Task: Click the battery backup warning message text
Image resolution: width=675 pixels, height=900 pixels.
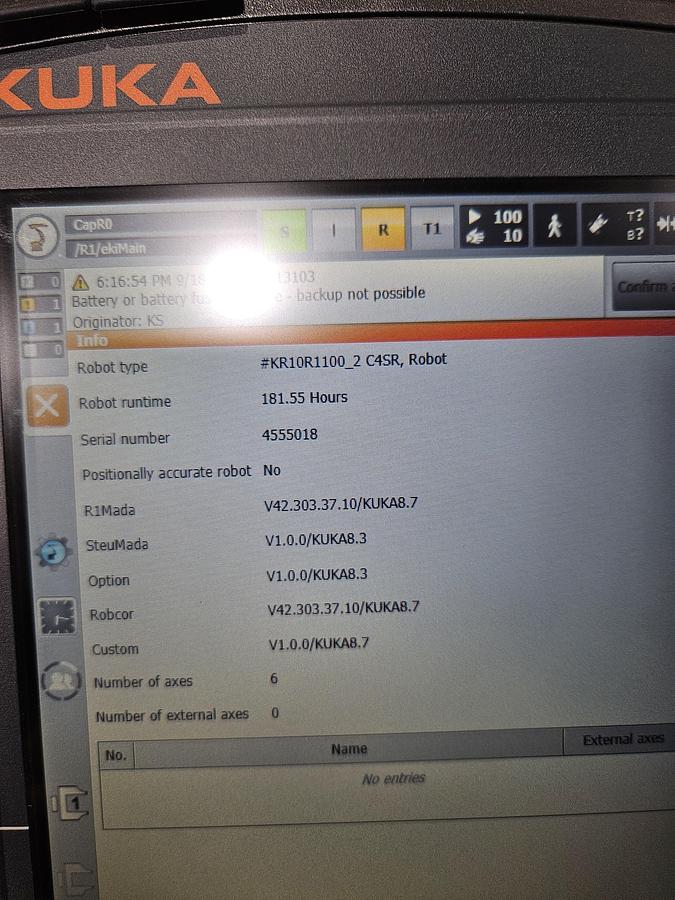Action: tap(248, 297)
